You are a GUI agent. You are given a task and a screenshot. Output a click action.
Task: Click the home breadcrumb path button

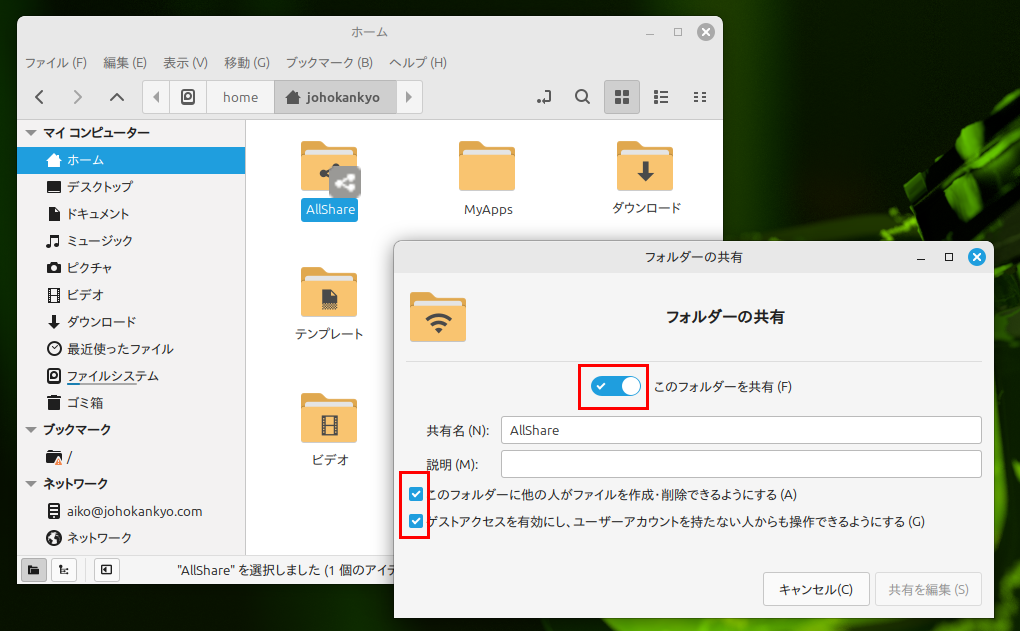(240, 97)
